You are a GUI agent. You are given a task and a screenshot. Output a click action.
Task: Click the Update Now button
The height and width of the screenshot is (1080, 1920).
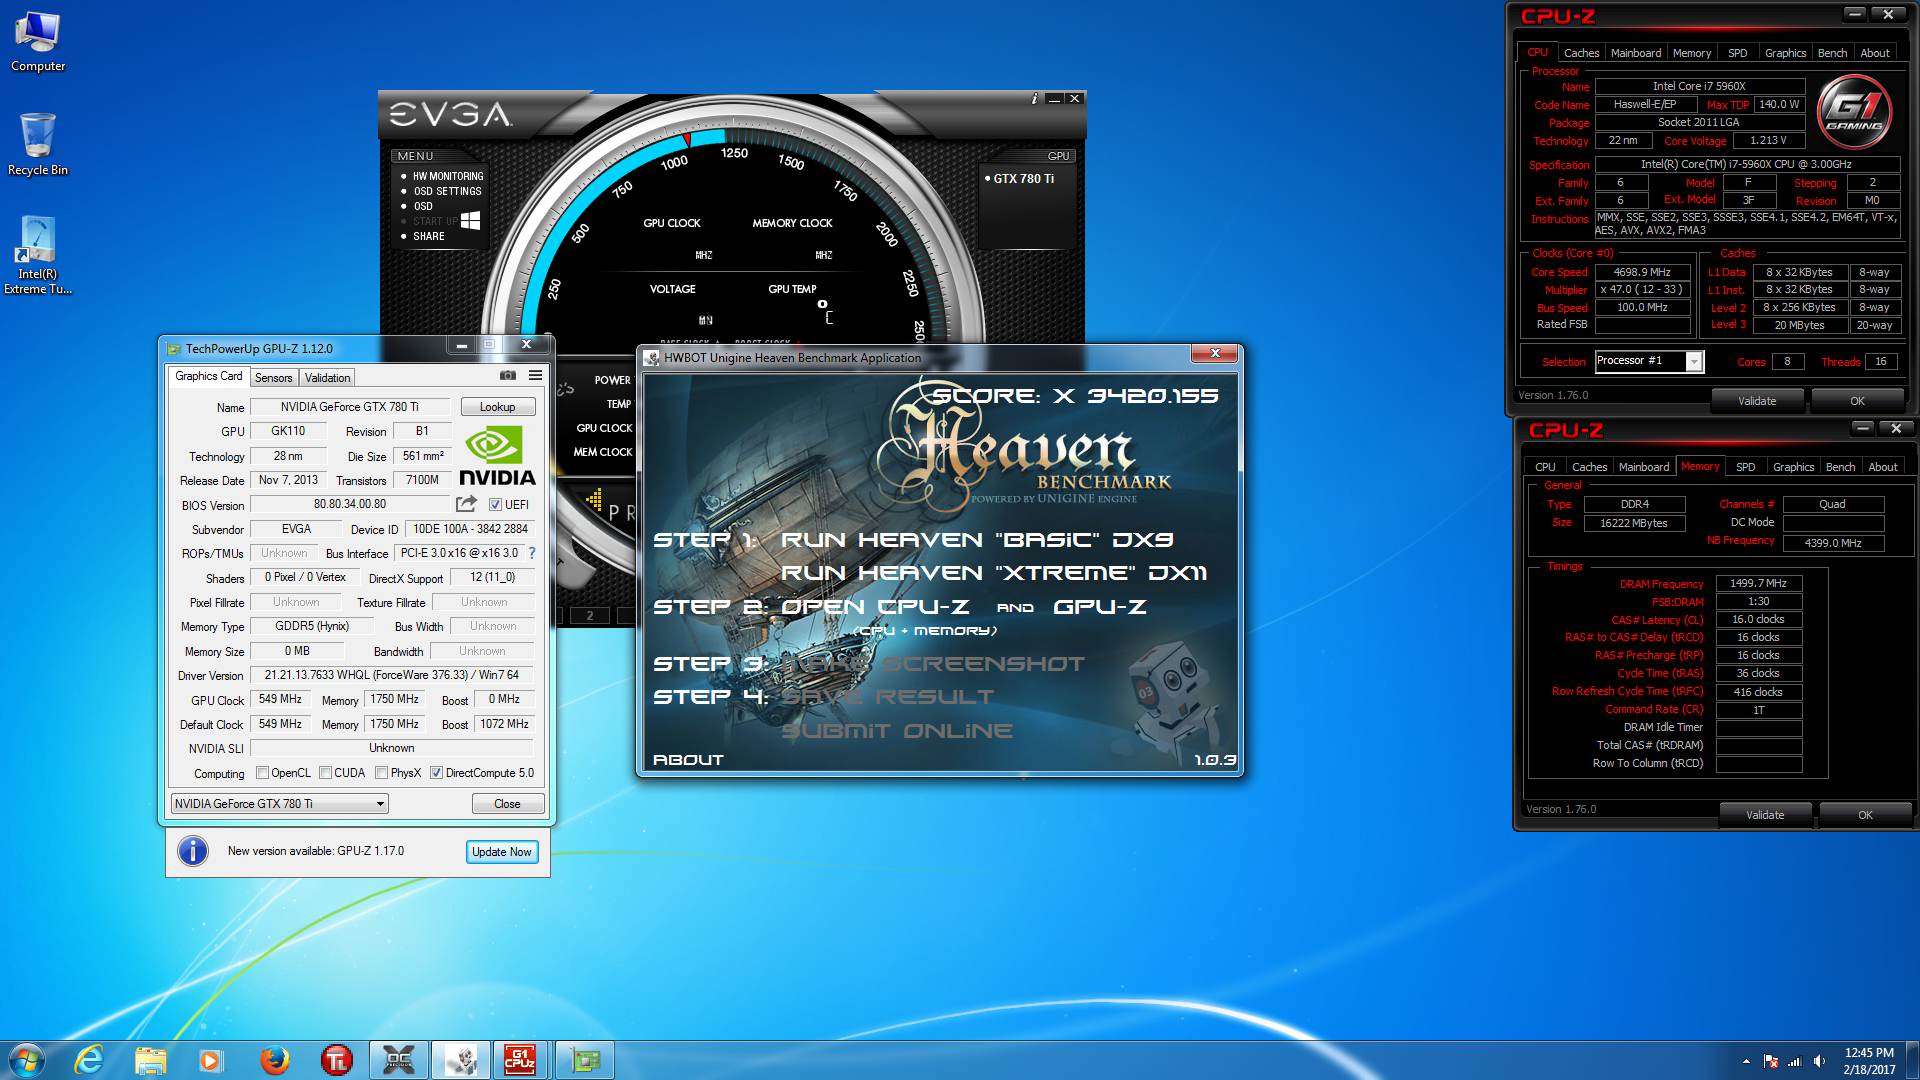501,852
